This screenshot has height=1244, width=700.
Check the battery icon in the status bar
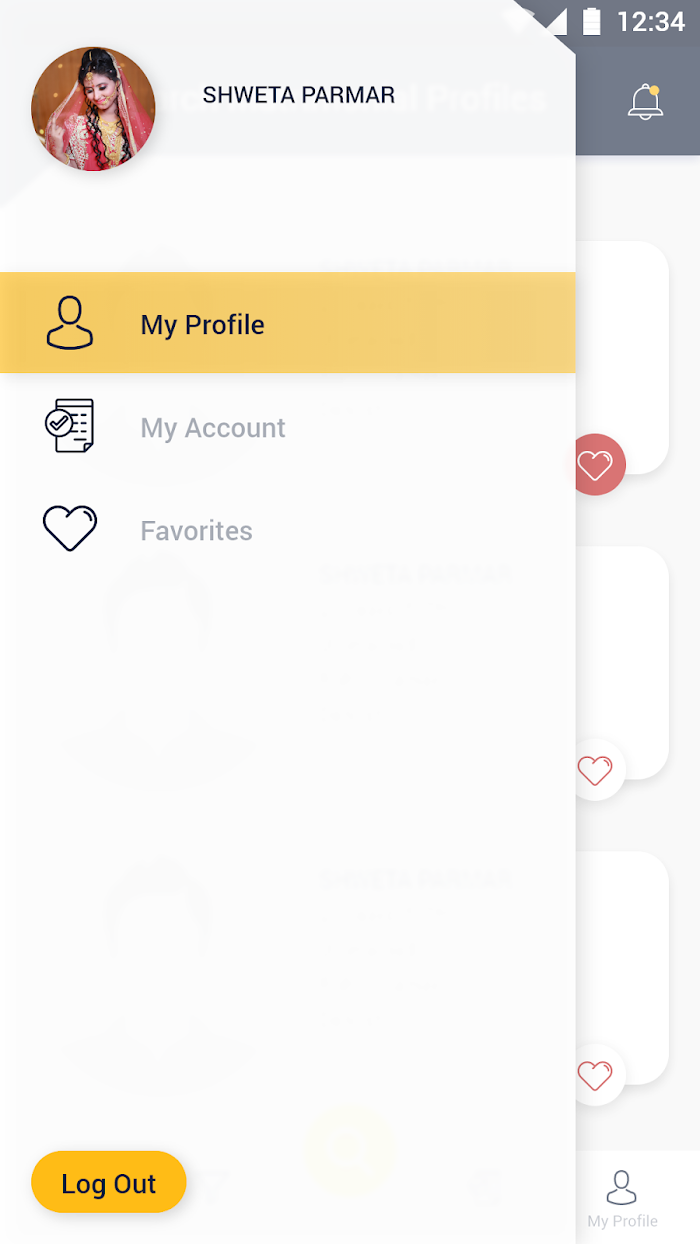click(592, 21)
